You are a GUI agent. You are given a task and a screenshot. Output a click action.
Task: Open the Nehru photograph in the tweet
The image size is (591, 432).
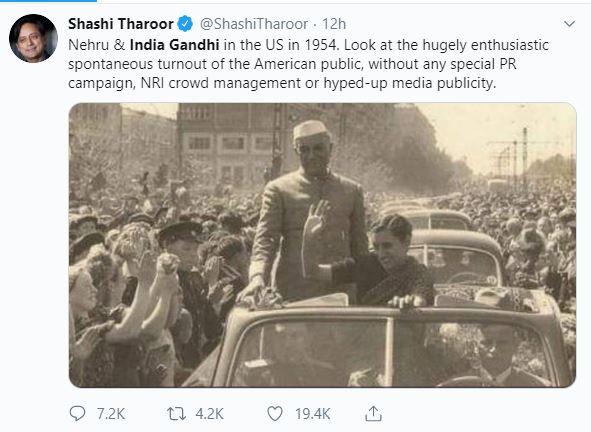click(x=322, y=245)
